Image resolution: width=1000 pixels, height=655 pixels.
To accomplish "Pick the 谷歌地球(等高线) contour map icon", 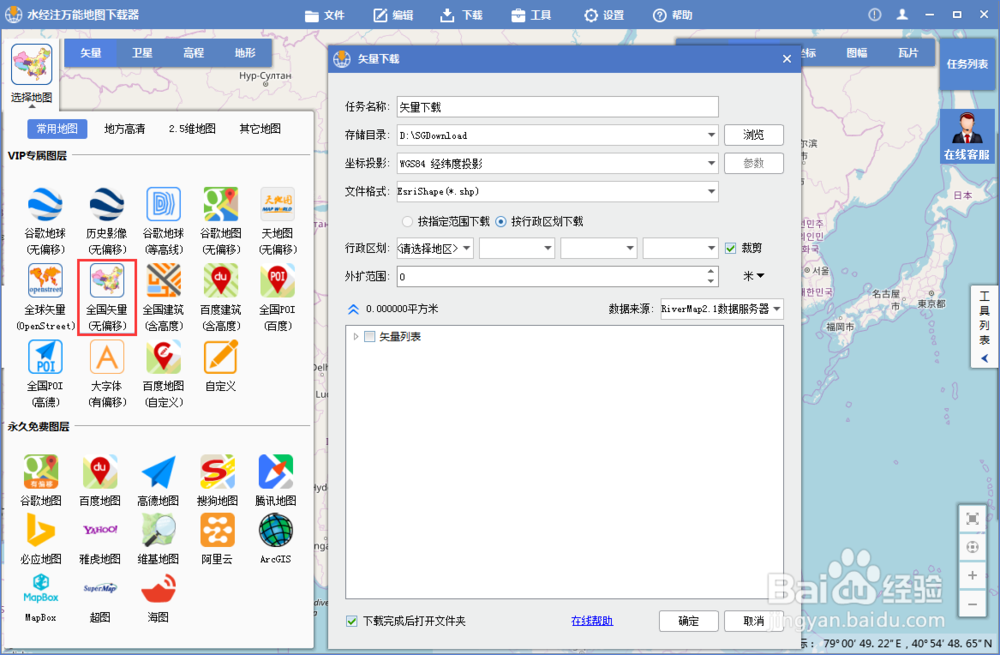I will [163, 204].
